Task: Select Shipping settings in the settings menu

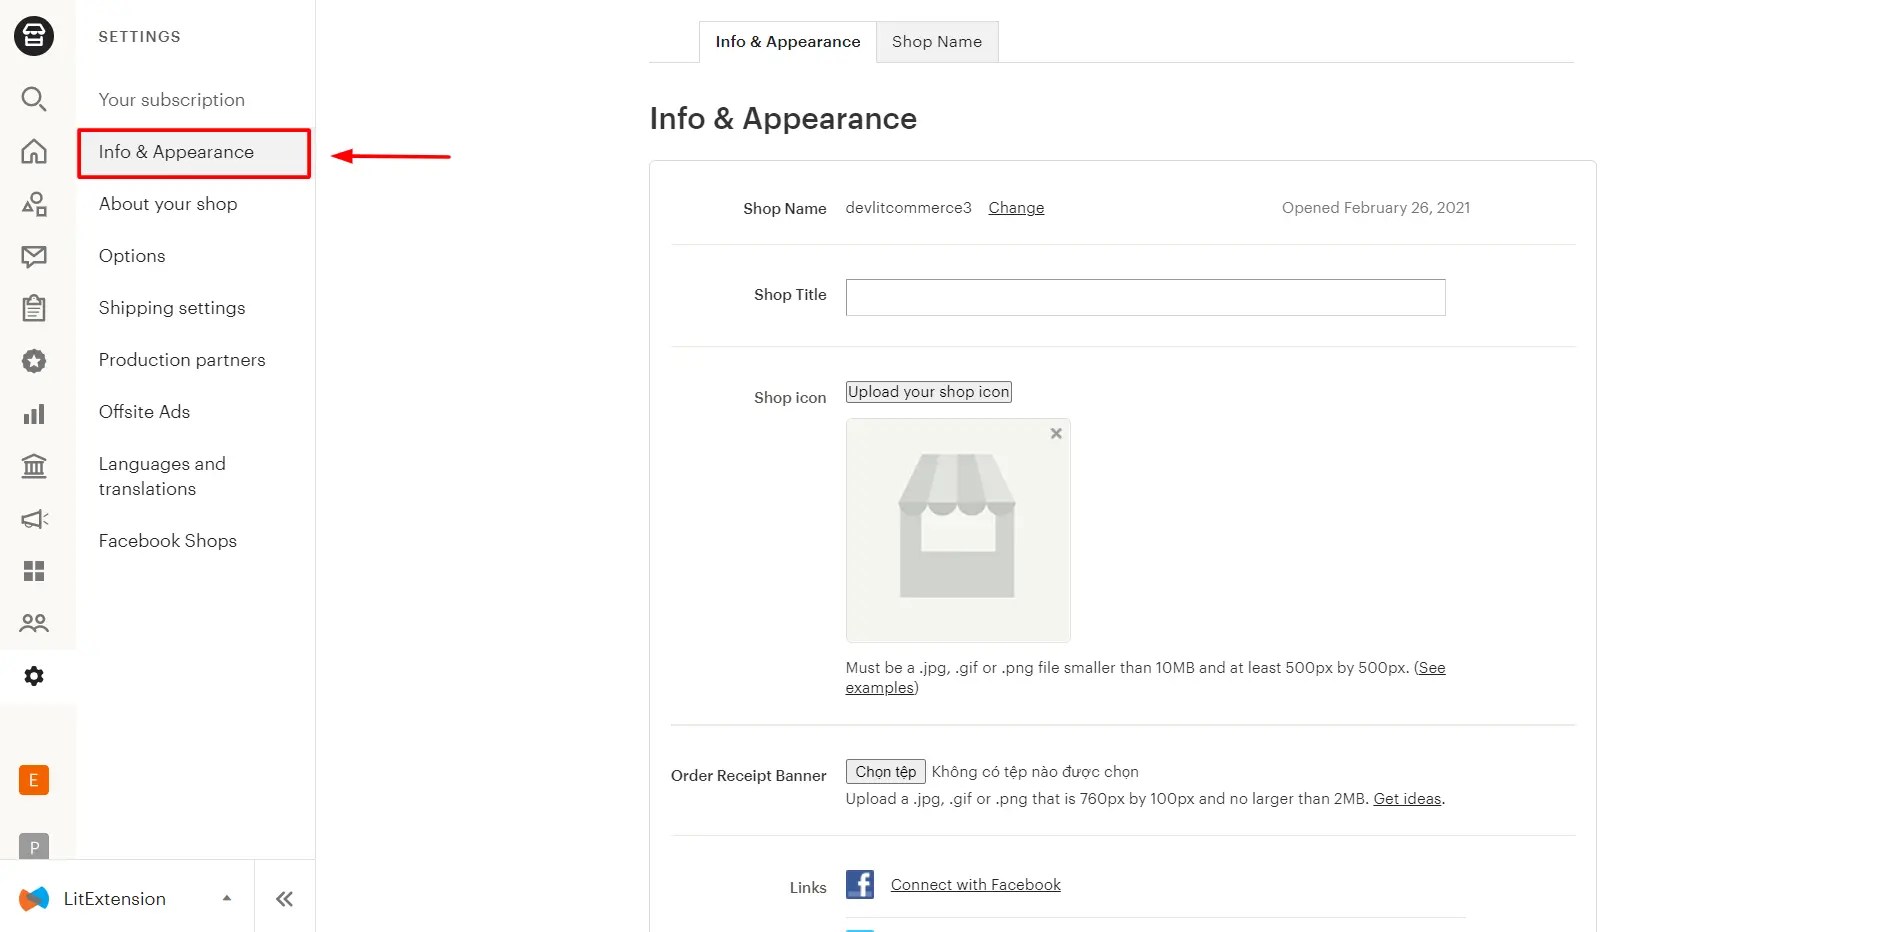Action: coord(171,308)
